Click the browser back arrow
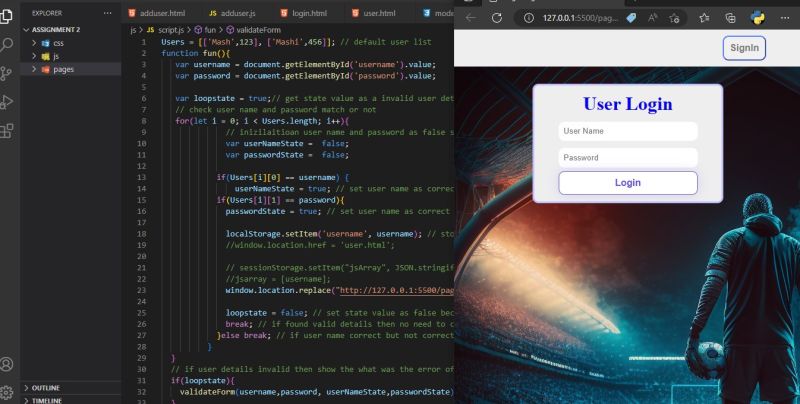This screenshot has width=800, height=404. 471,18
